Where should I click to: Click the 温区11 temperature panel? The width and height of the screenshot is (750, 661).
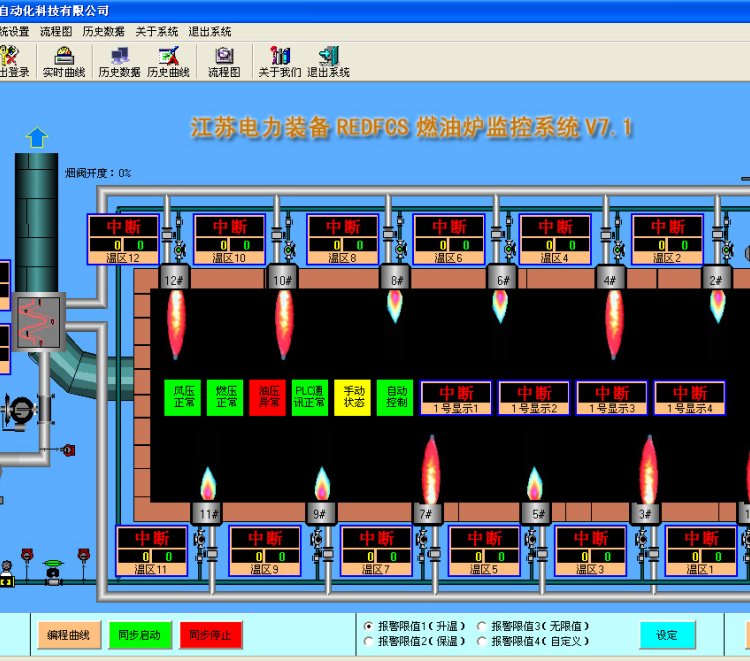[152, 551]
